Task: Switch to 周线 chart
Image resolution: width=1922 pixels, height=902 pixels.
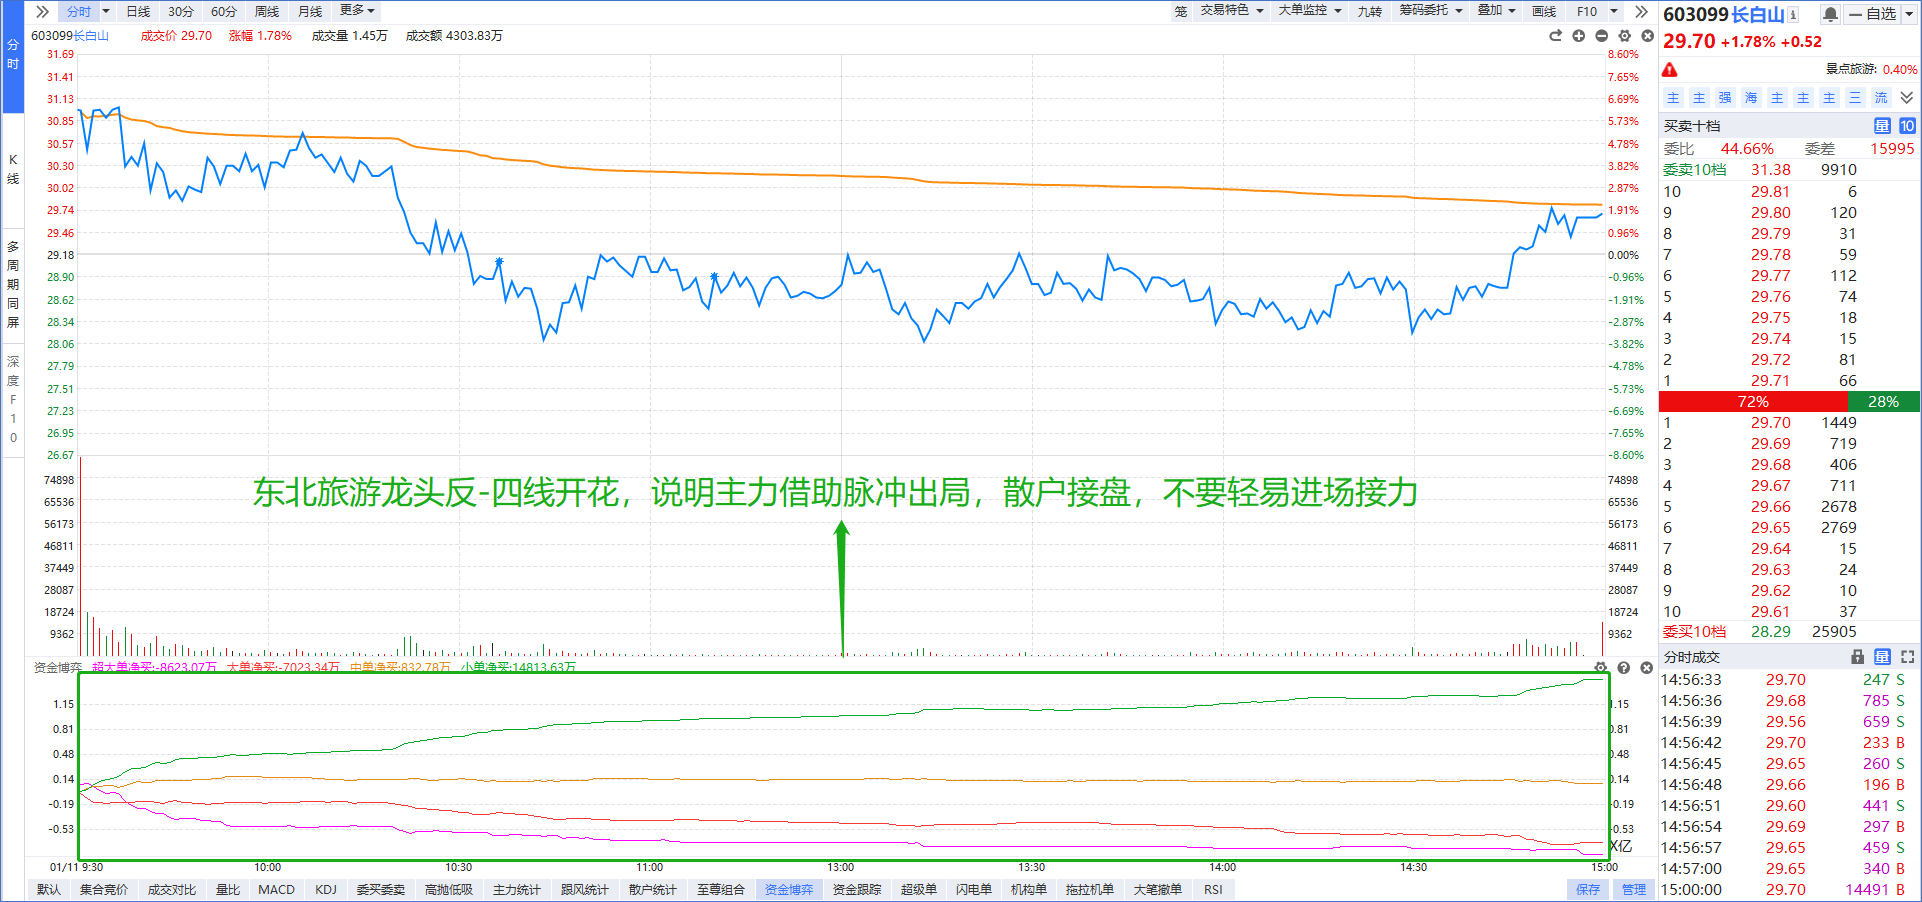Action: tap(267, 12)
